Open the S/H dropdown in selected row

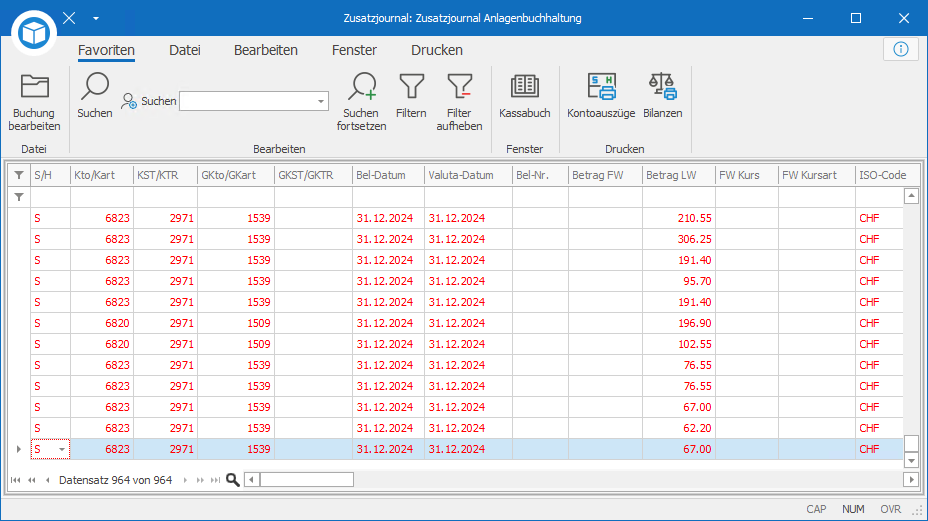click(x=62, y=449)
